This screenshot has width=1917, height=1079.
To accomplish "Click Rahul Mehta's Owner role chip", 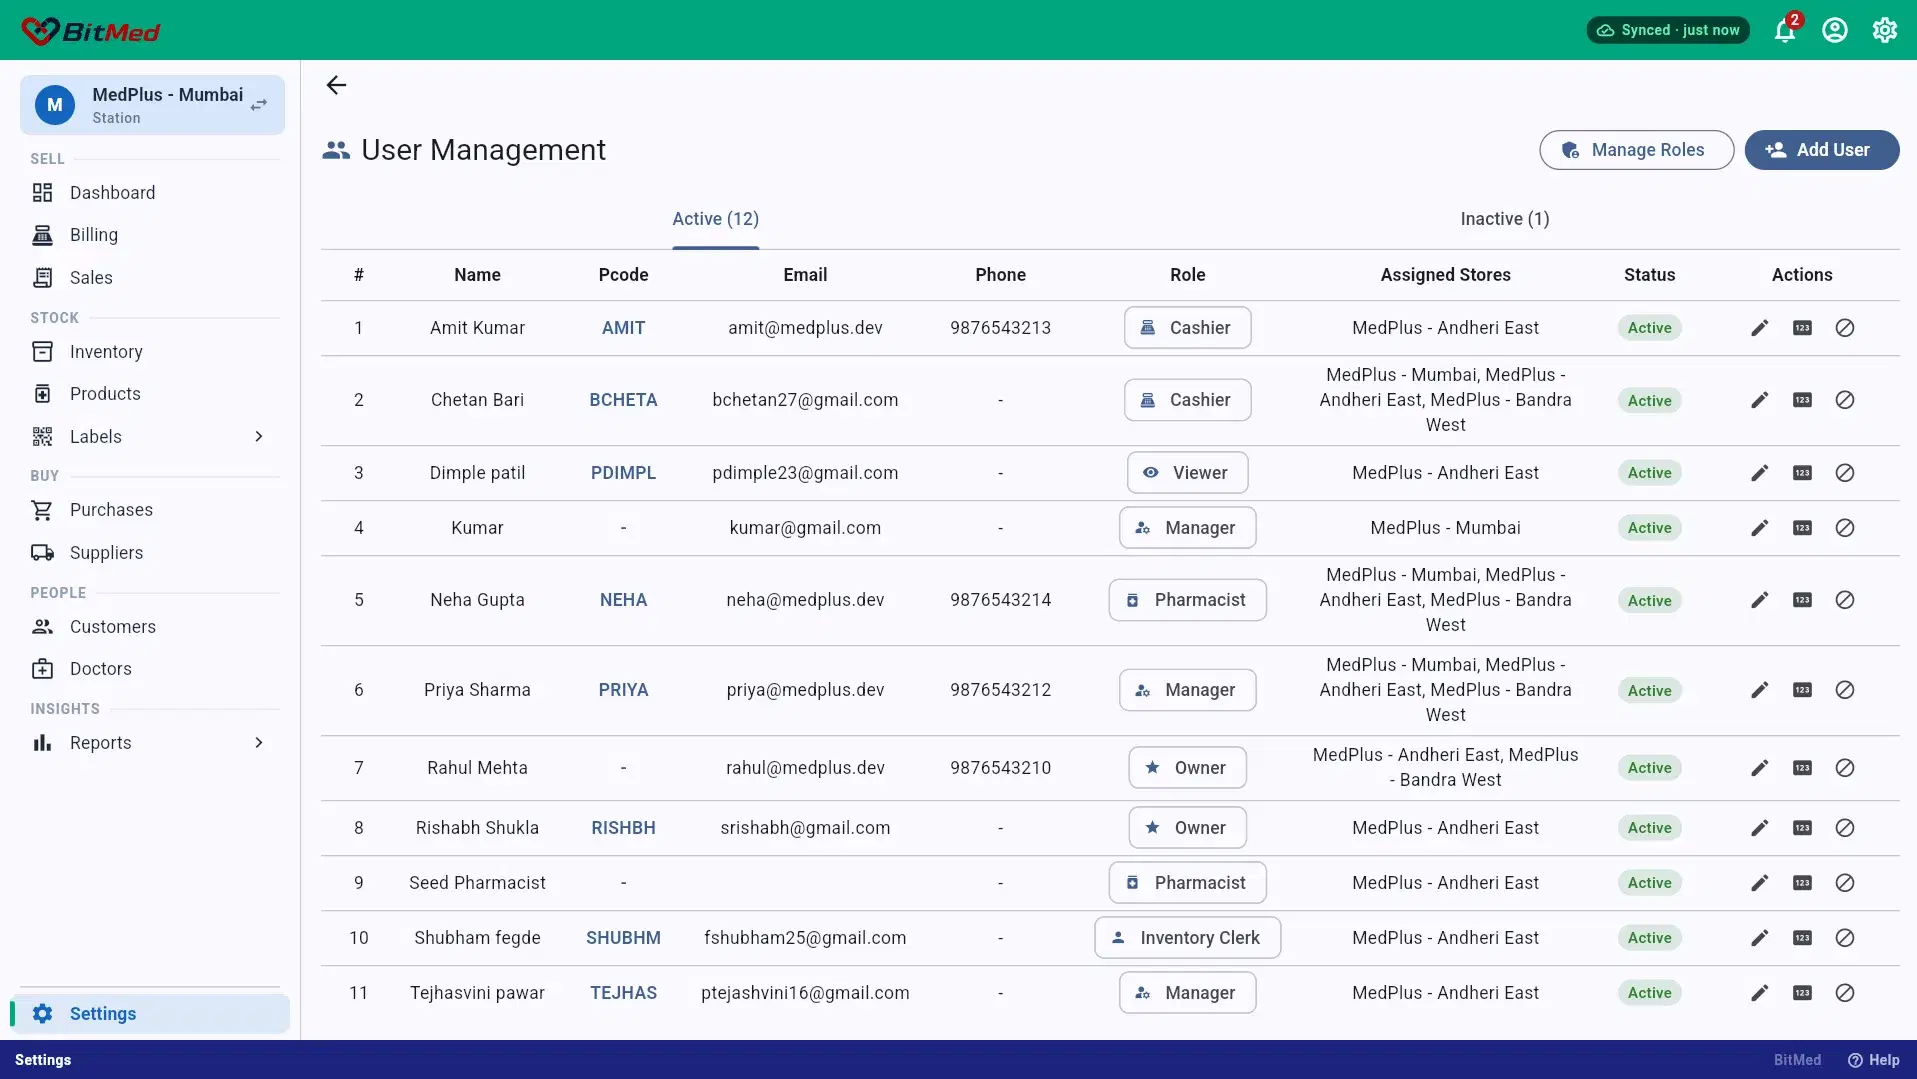I will tap(1187, 768).
